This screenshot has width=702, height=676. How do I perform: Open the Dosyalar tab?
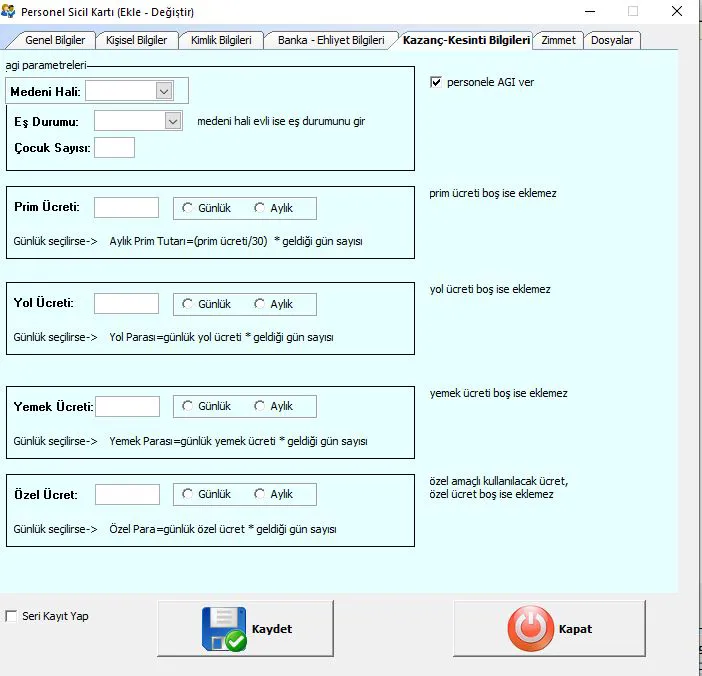pyautogui.click(x=612, y=40)
